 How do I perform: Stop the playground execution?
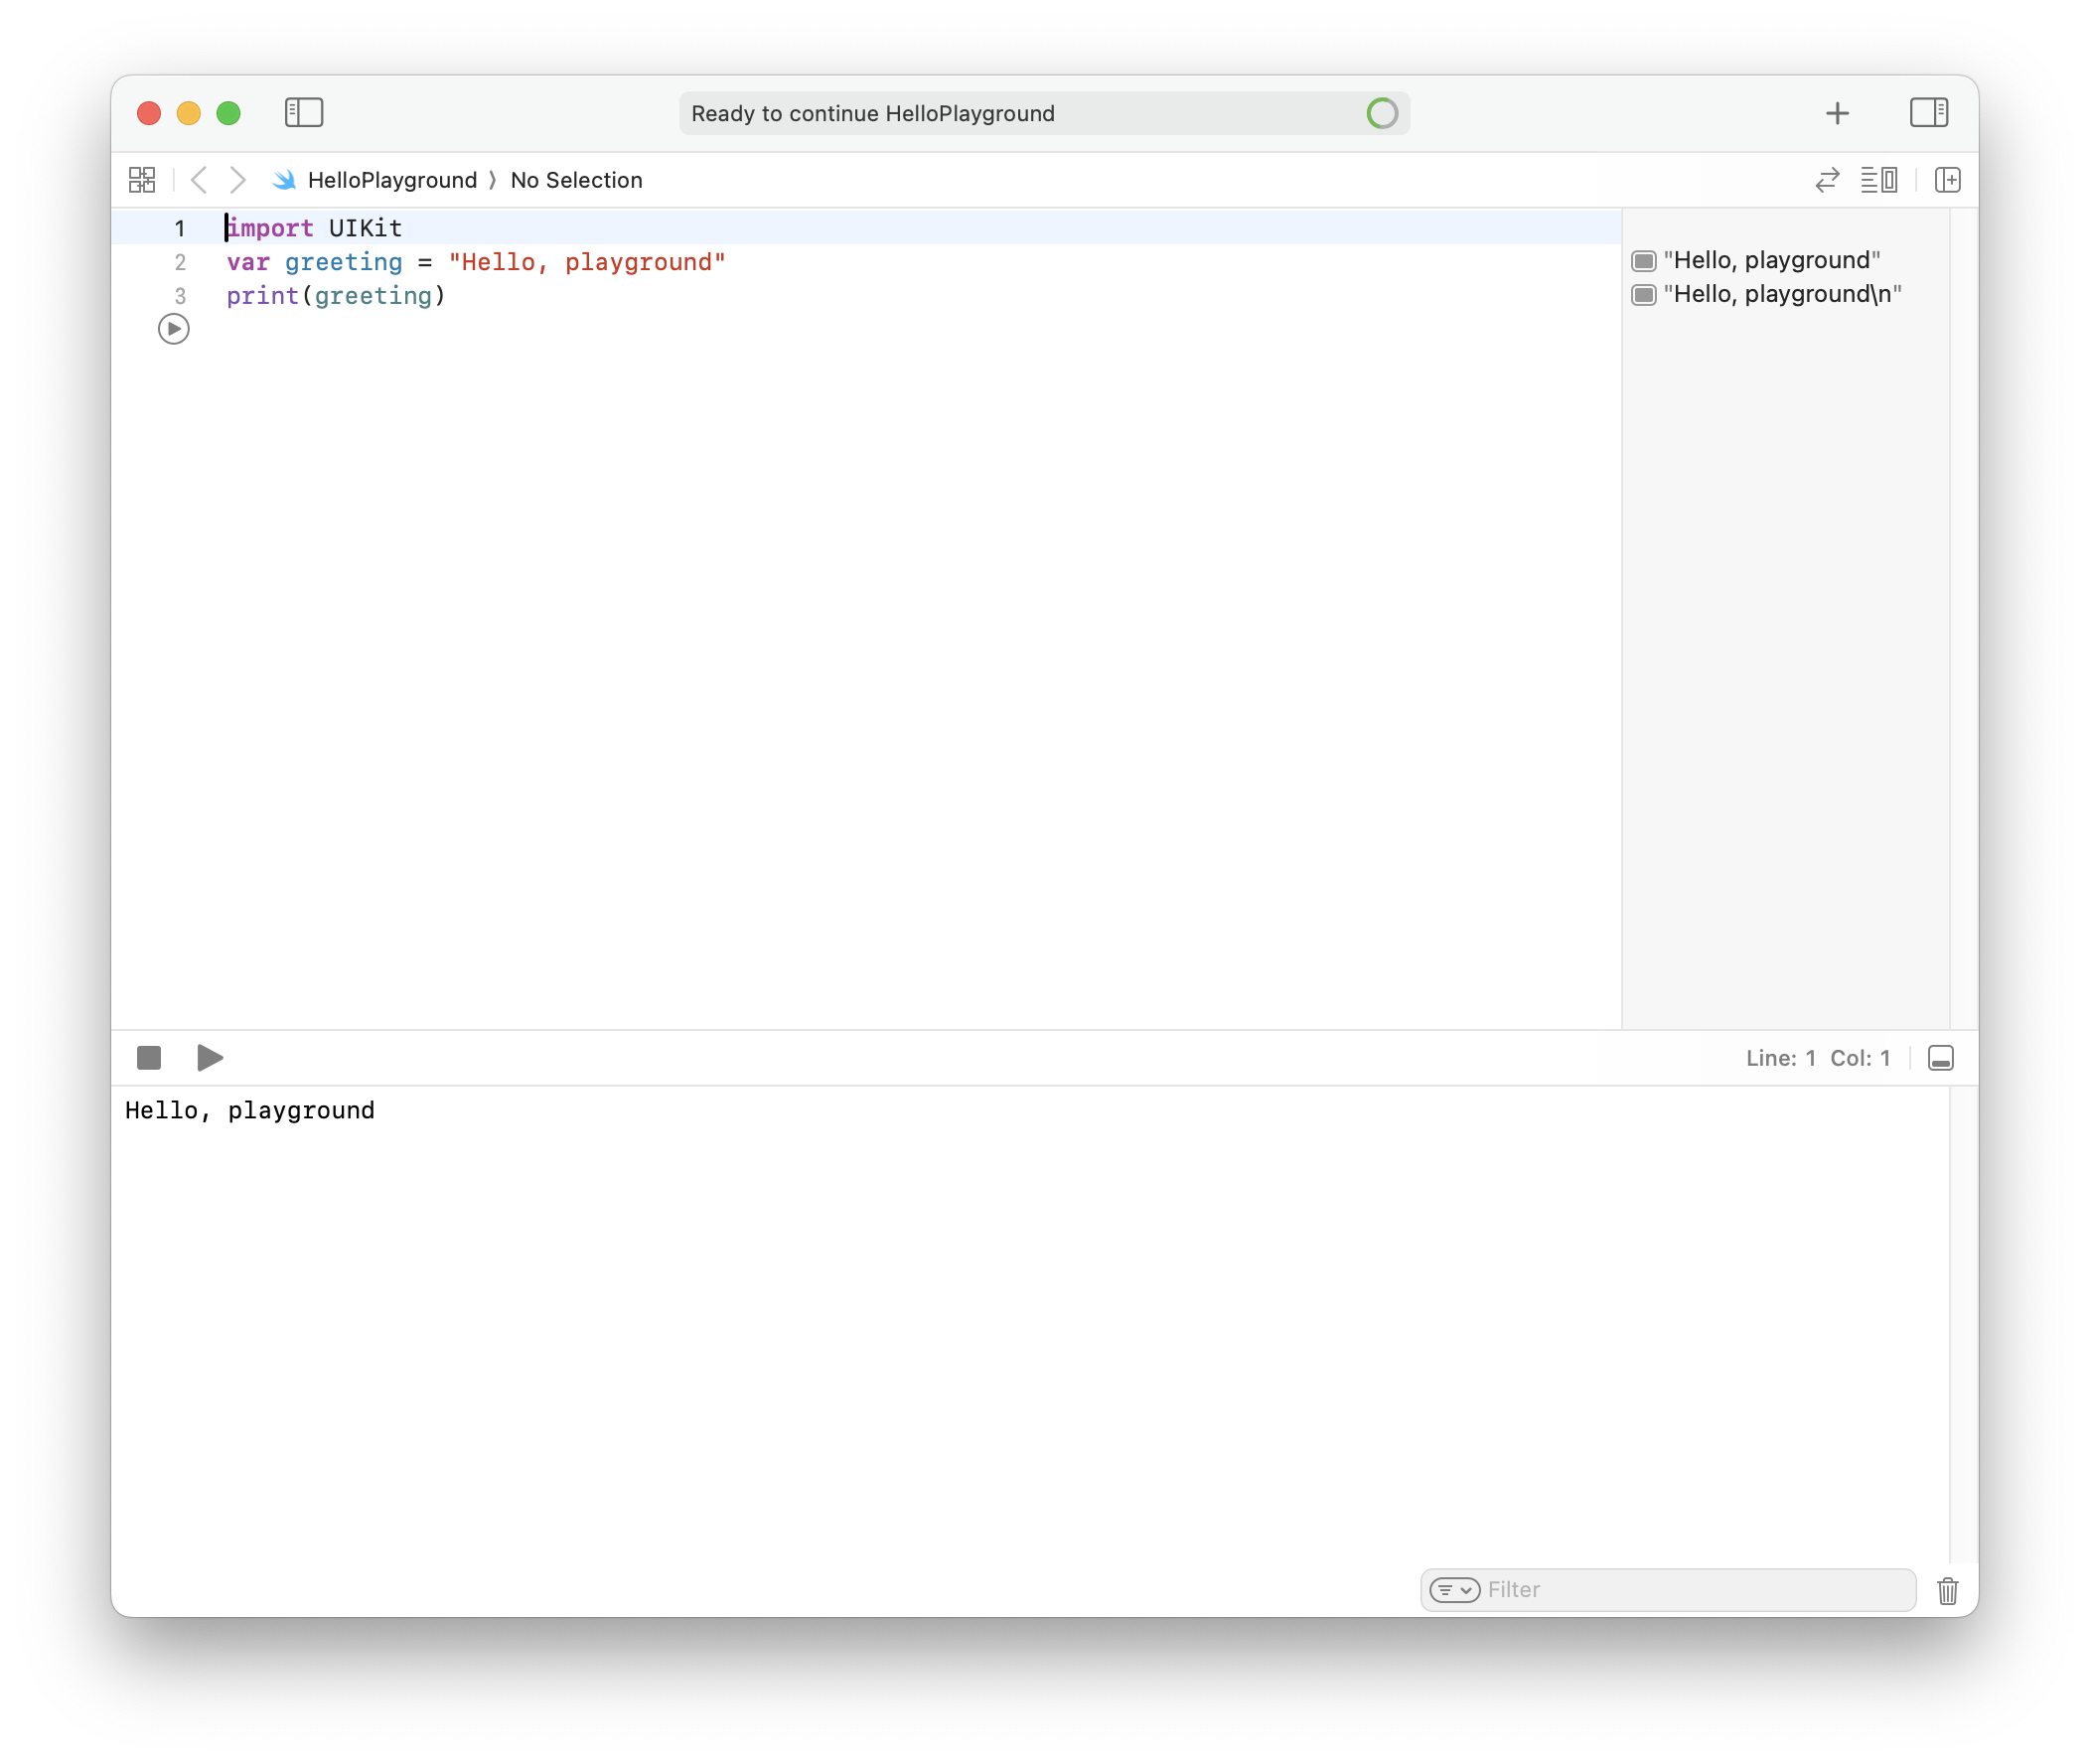[149, 1058]
